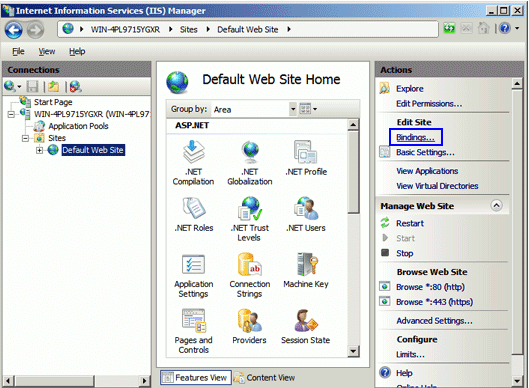Click View Applications link
The height and width of the screenshot is (388, 529).
pos(427,171)
